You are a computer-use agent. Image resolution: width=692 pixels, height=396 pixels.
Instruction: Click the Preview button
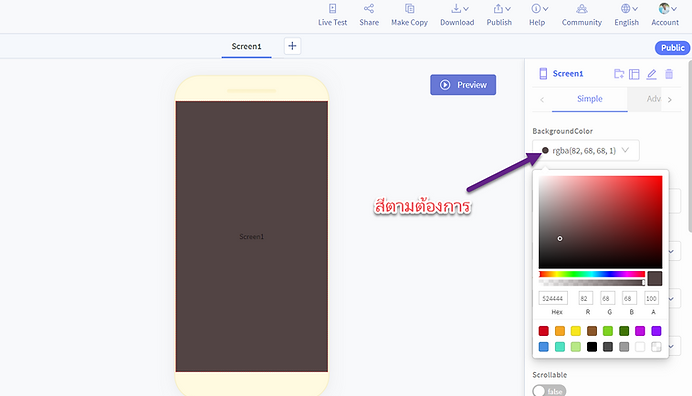tap(463, 85)
